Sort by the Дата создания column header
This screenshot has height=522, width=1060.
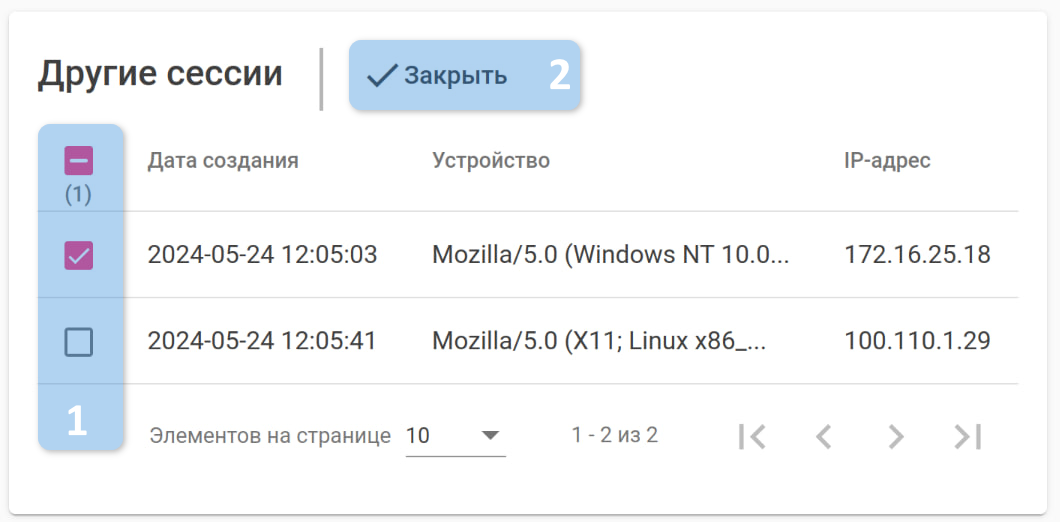[x=223, y=160]
